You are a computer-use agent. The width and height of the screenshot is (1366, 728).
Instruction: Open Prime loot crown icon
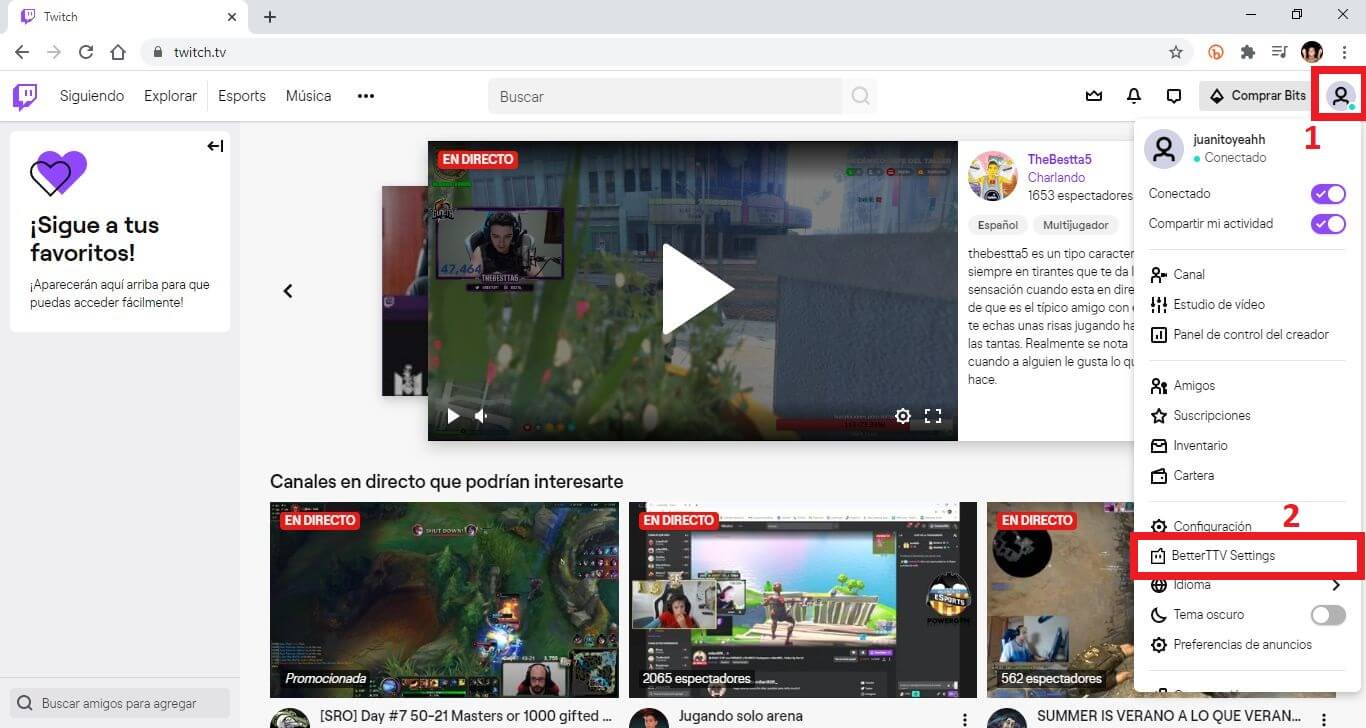click(x=1094, y=96)
